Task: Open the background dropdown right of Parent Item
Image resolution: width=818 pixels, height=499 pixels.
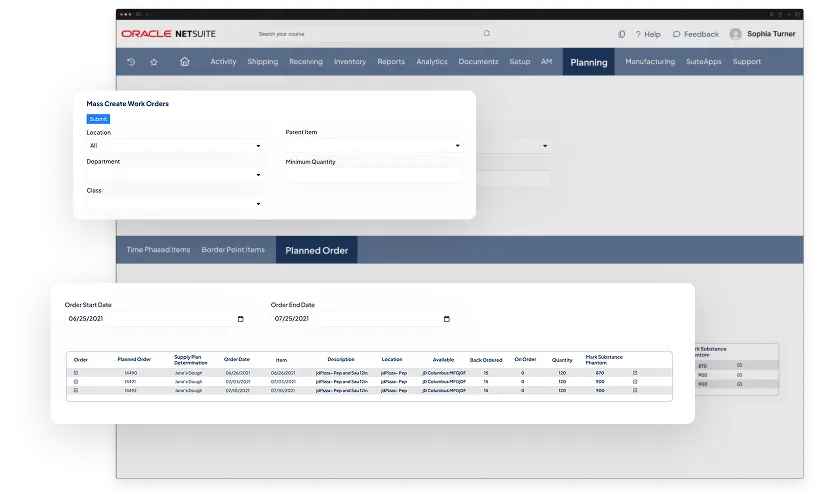Action: coord(545,146)
